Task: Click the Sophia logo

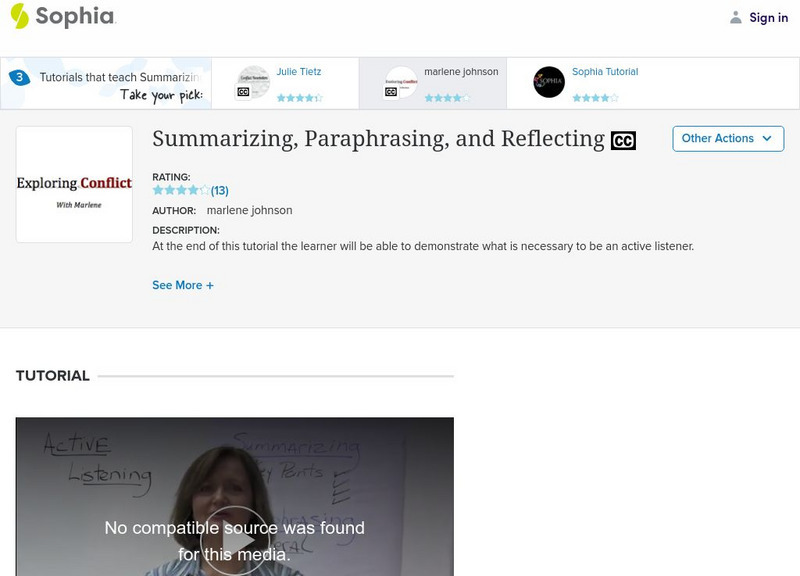Action: pos(63,16)
